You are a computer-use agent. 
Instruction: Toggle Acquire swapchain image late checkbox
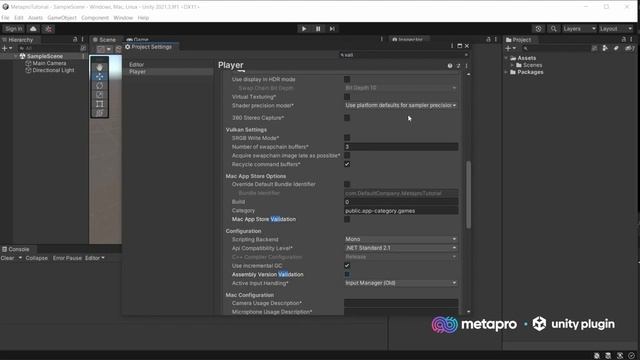(347, 156)
